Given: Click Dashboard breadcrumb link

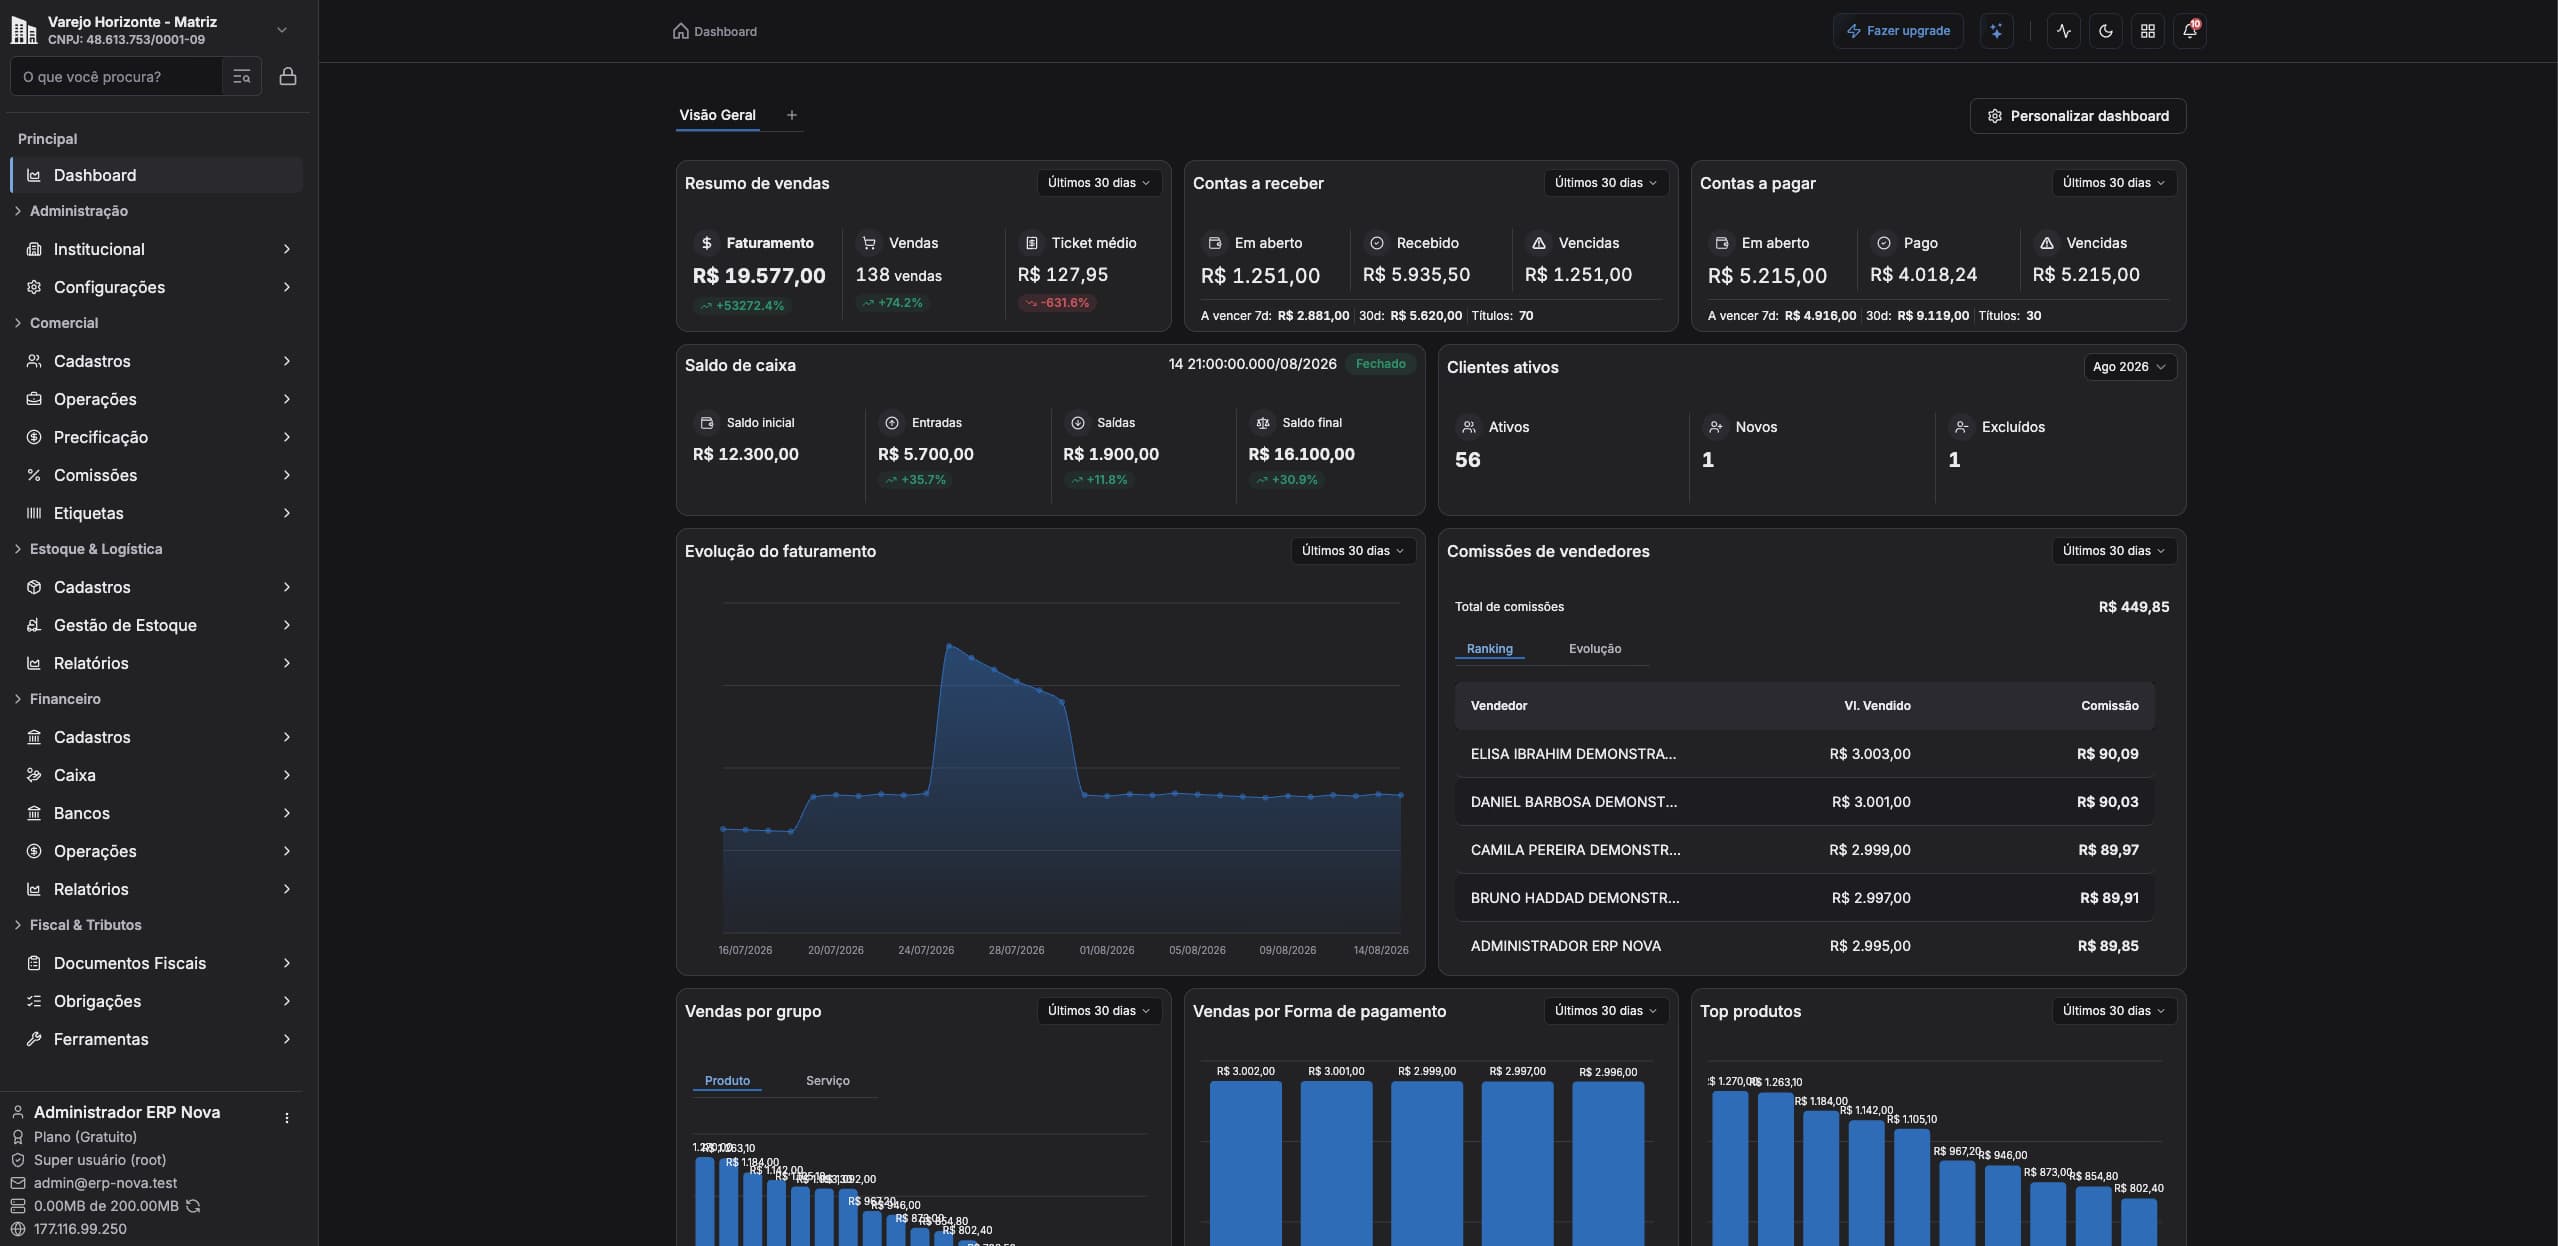Looking at the screenshot, I should [x=725, y=31].
